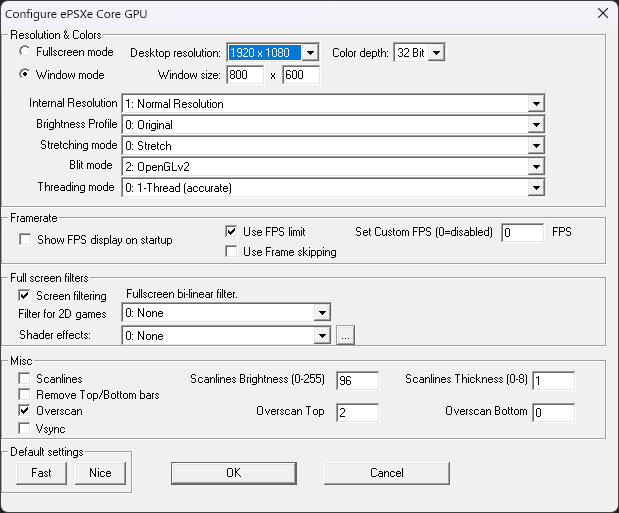Open Shader effects dropdown
Screen dimensions: 619x513
coord(322,336)
